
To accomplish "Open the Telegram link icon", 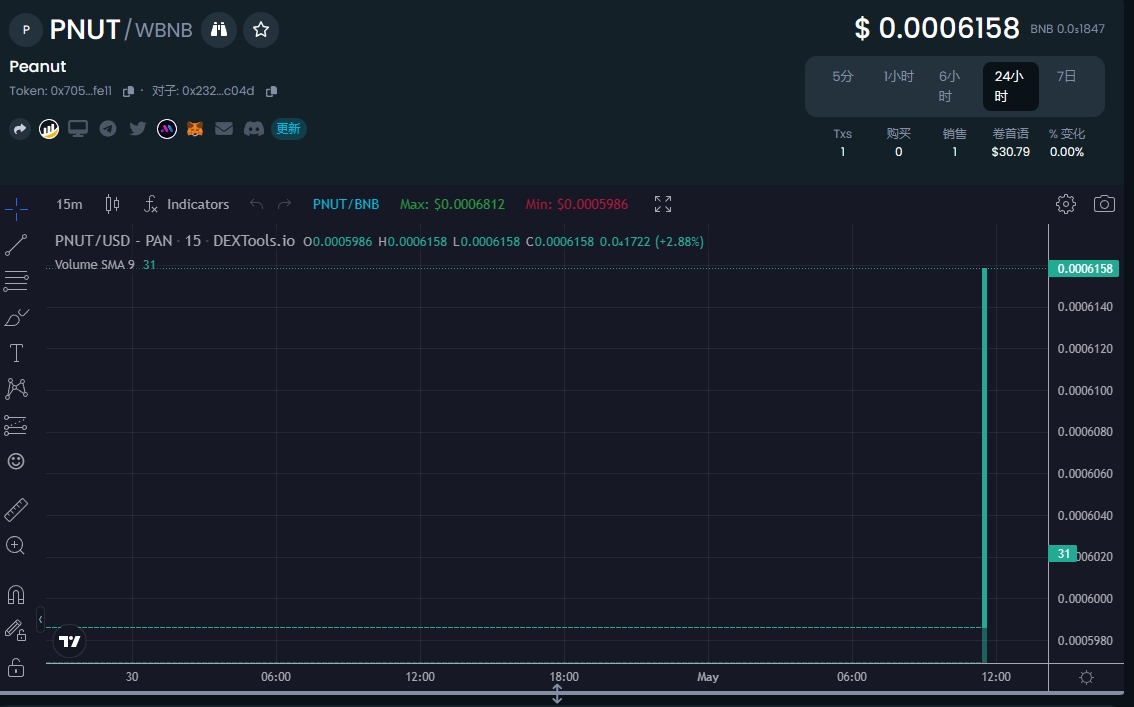I will pyautogui.click(x=108, y=129).
